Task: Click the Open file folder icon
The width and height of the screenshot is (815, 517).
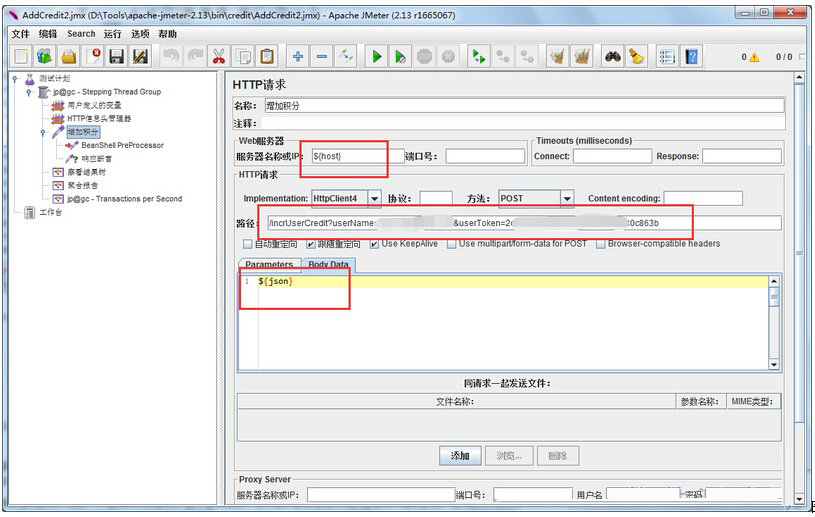Action: pyautogui.click(x=69, y=56)
